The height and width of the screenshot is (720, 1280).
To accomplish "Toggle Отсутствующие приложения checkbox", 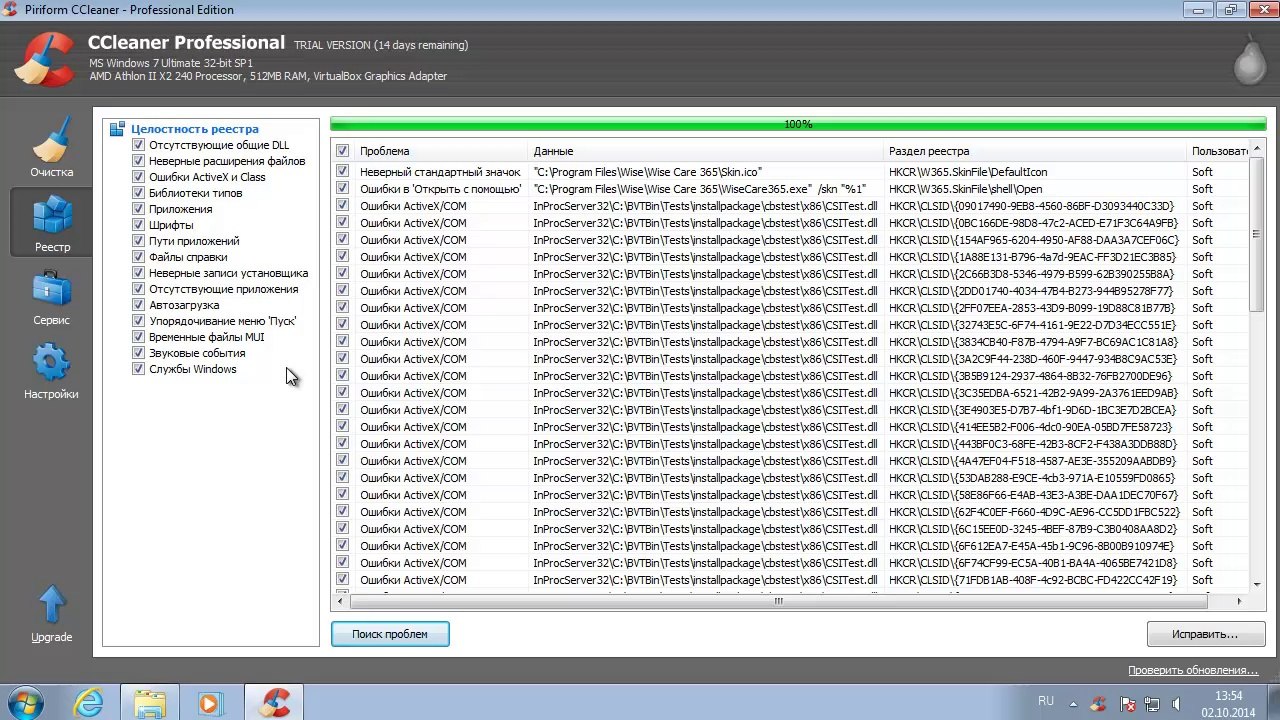I will tap(139, 289).
